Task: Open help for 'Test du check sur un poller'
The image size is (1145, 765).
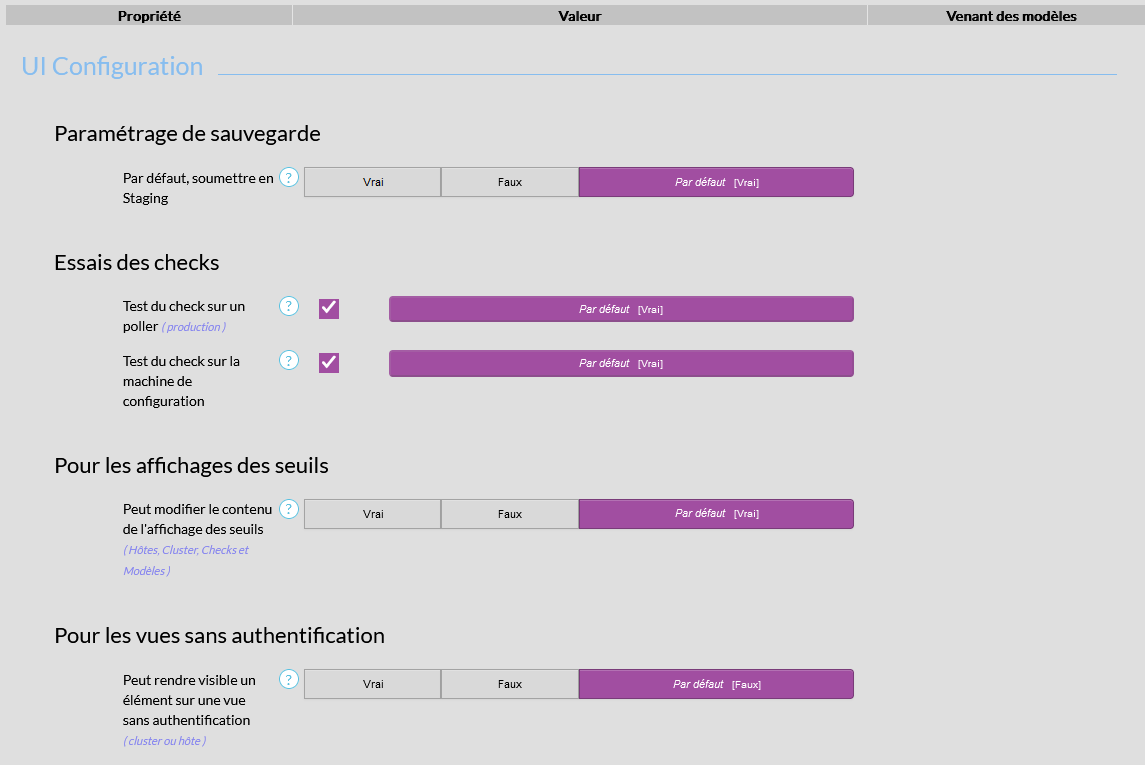Action: pyautogui.click(x=289, y=306)
